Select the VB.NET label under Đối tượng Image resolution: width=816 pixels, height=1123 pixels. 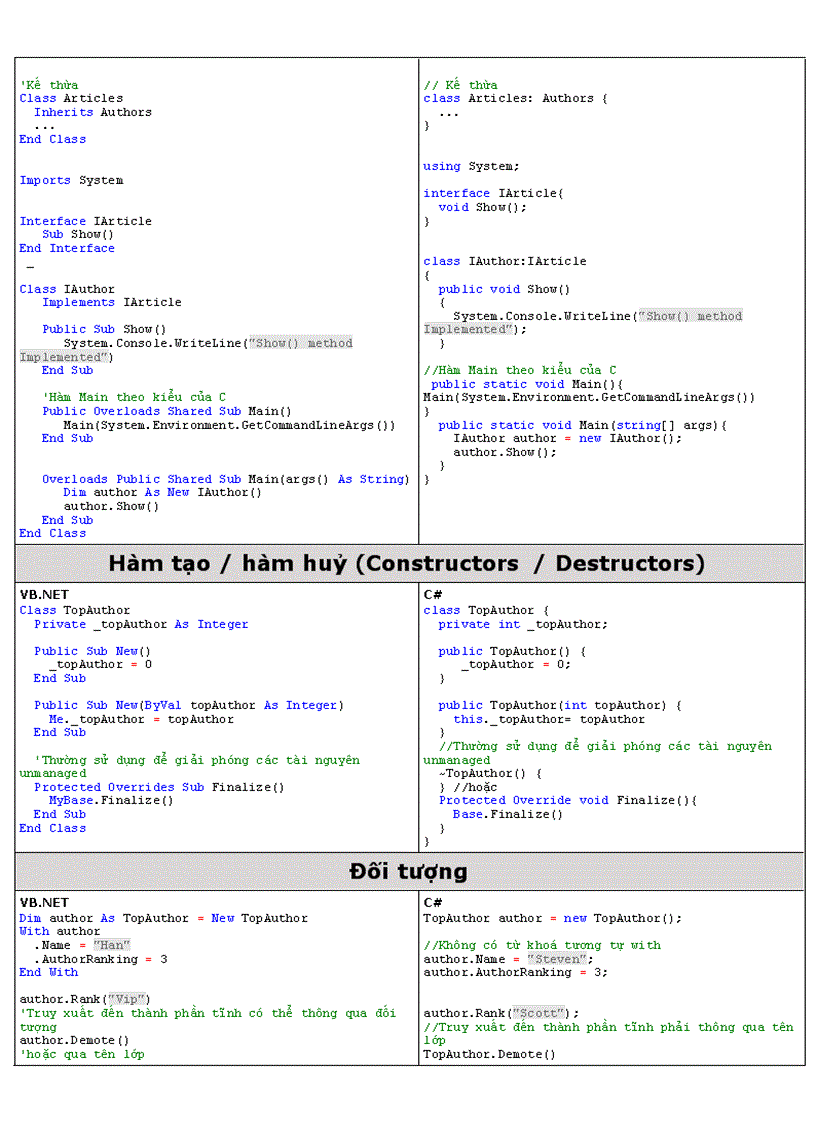[x=45, y=903]
